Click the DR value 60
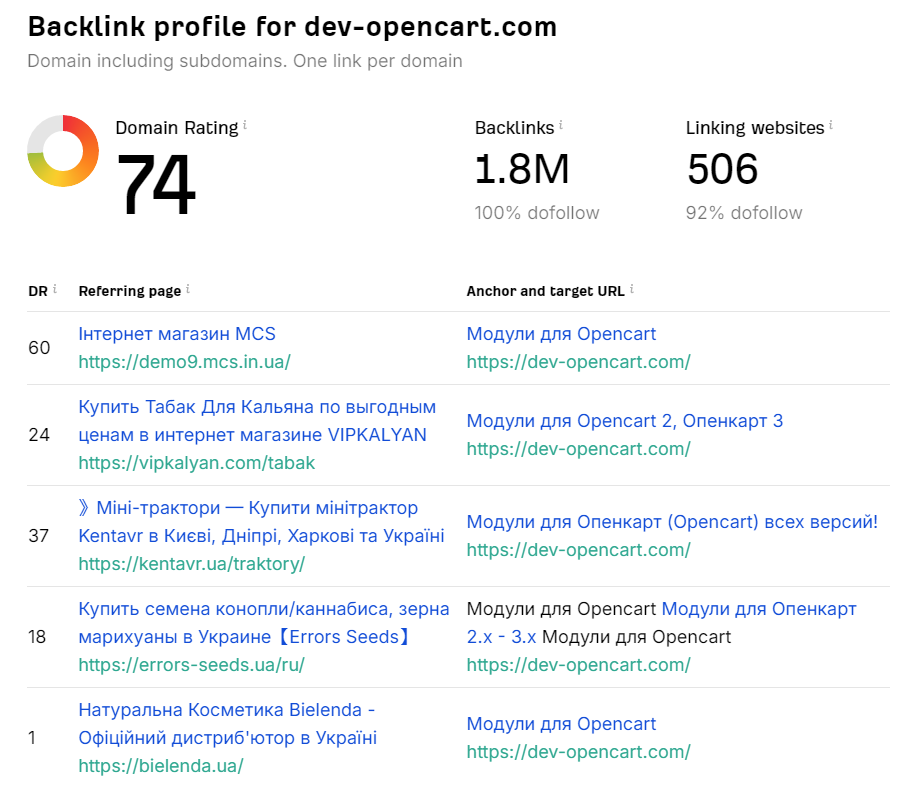This screenshot has height=785, width=915. [39, 348]
